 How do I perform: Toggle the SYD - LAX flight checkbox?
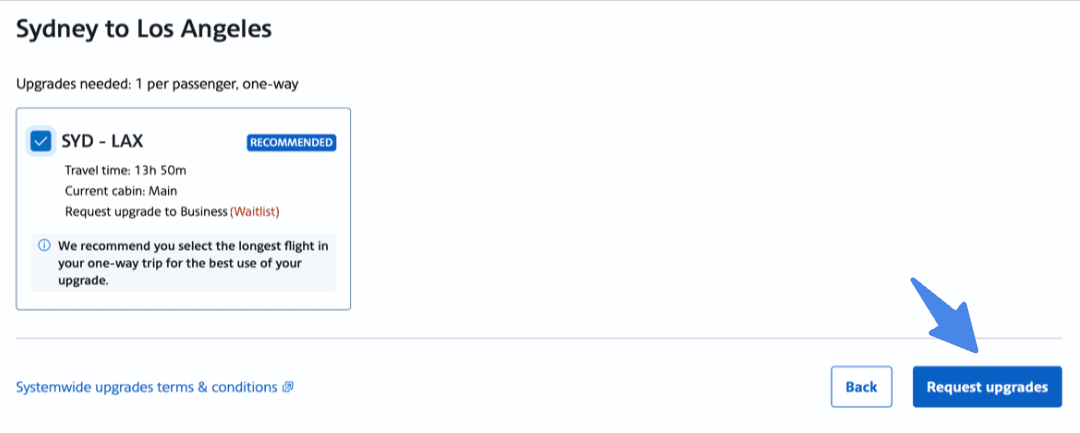click(41, 141)
